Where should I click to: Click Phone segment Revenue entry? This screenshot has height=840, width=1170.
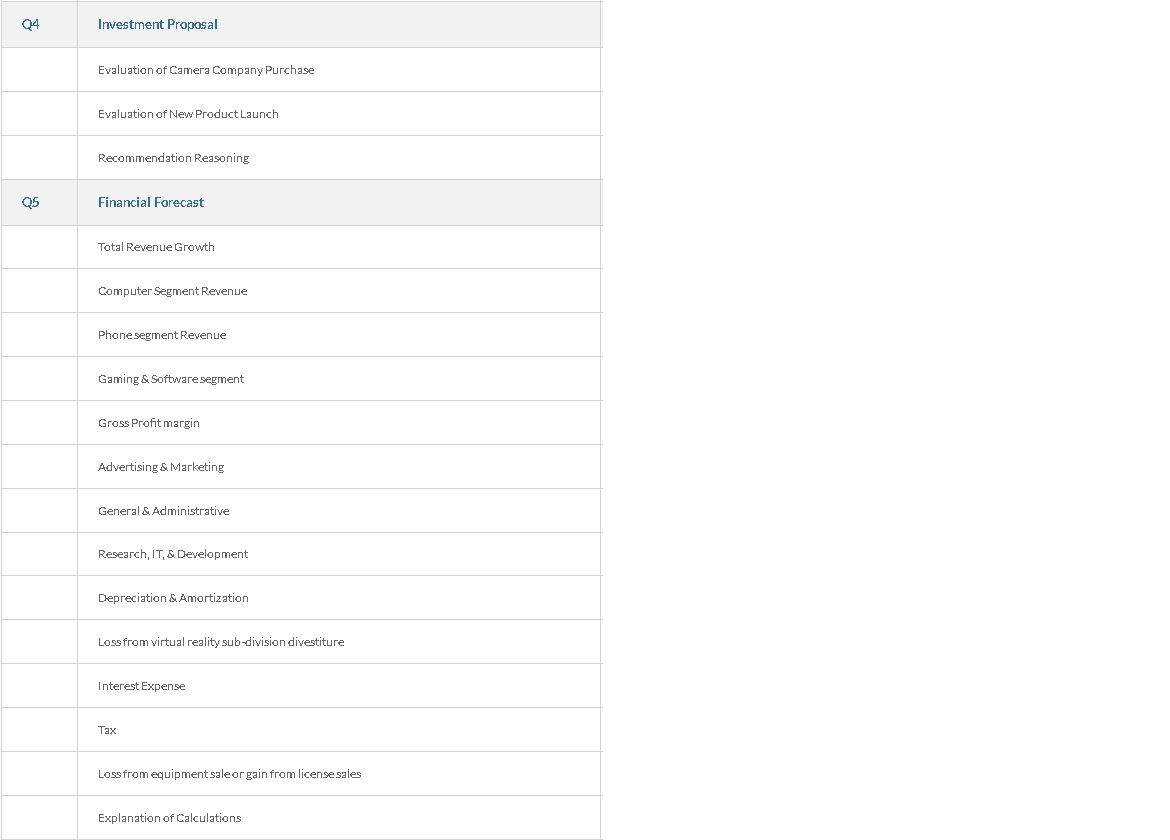click(x=162, y=335)
